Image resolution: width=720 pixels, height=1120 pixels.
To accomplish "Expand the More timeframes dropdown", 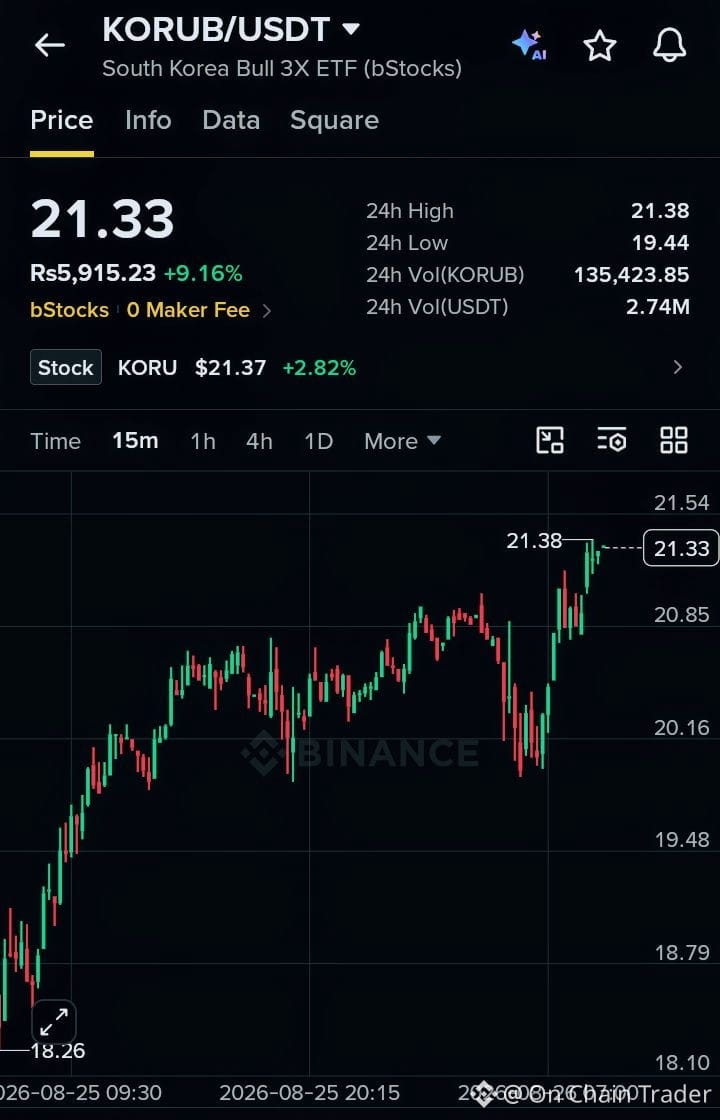I will click(402, 441).
